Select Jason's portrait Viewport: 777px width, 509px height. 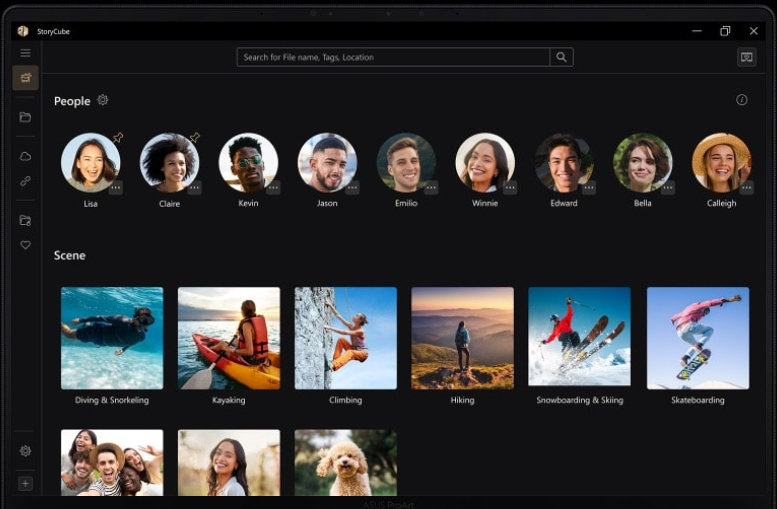[x=327, y=163]
